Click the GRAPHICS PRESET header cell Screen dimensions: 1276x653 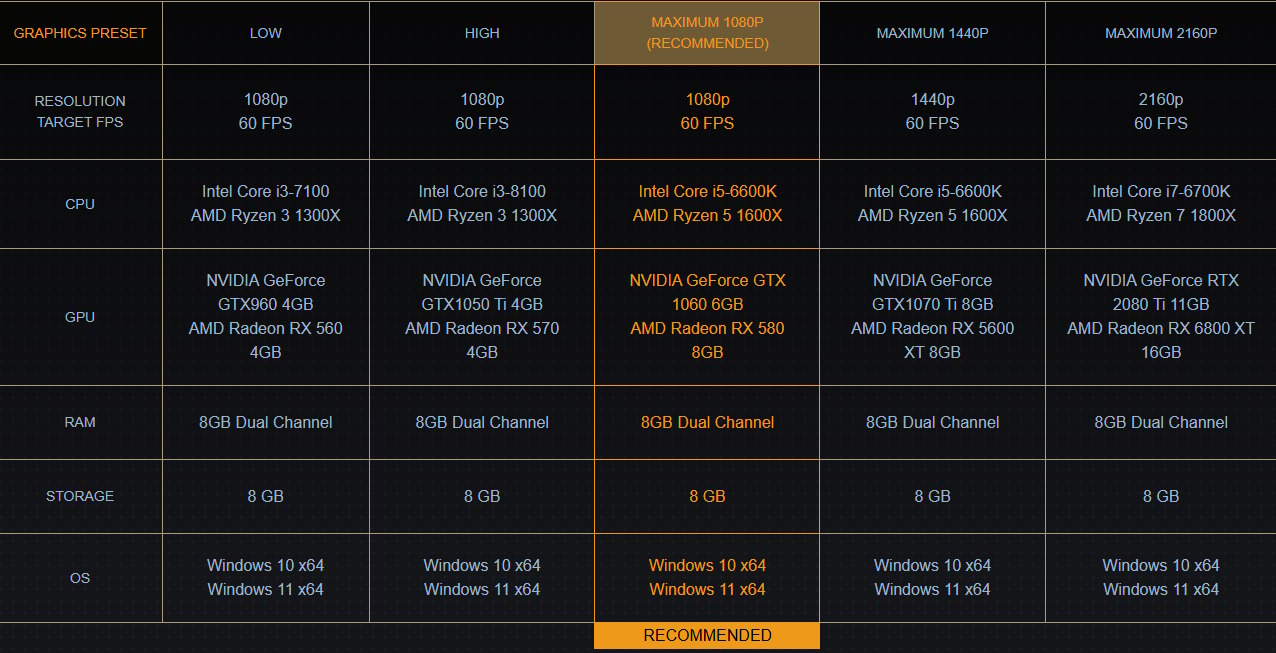pos(80,33)
